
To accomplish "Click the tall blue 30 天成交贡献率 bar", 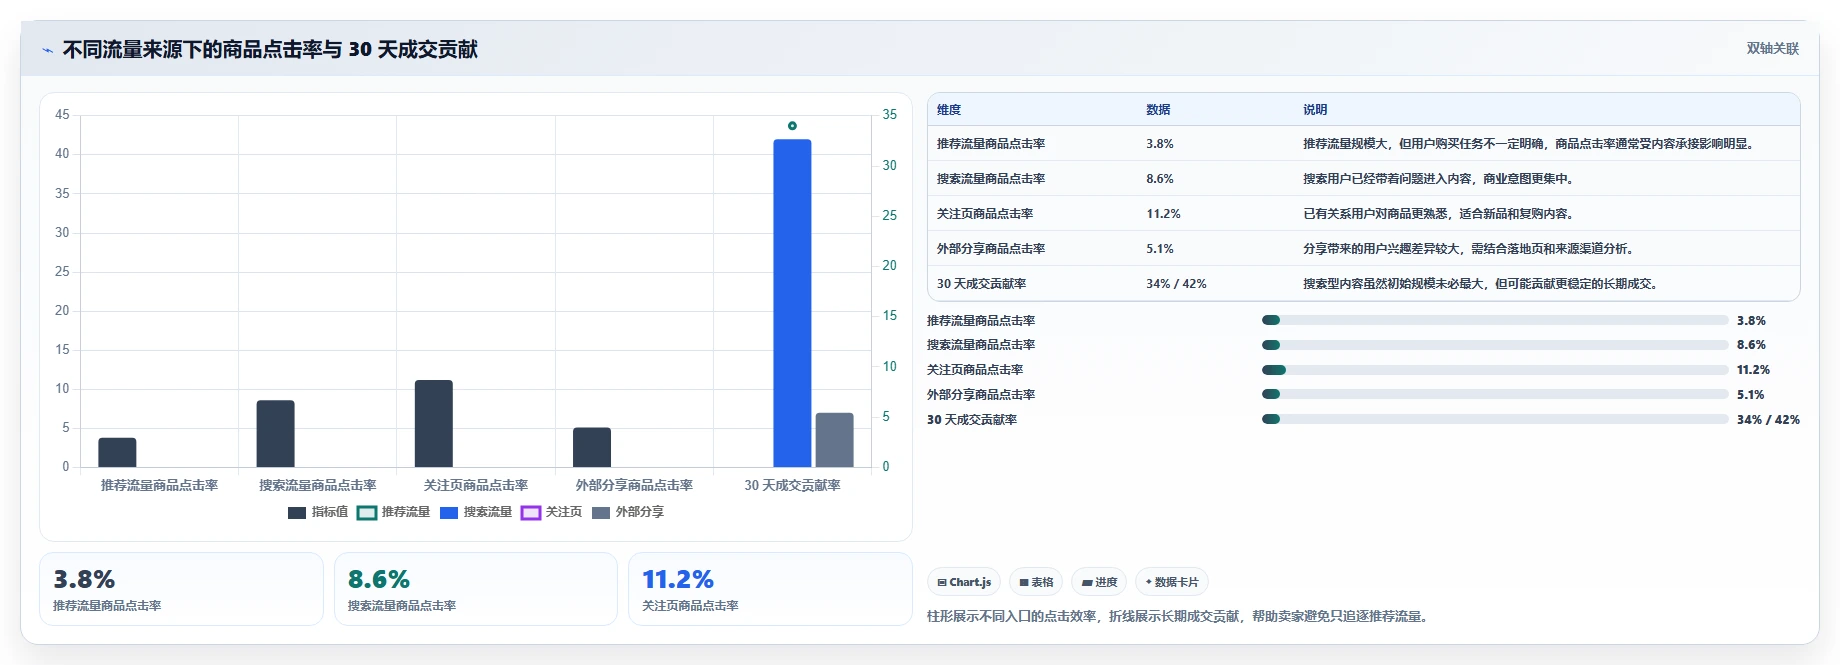I will pos(792,303).
